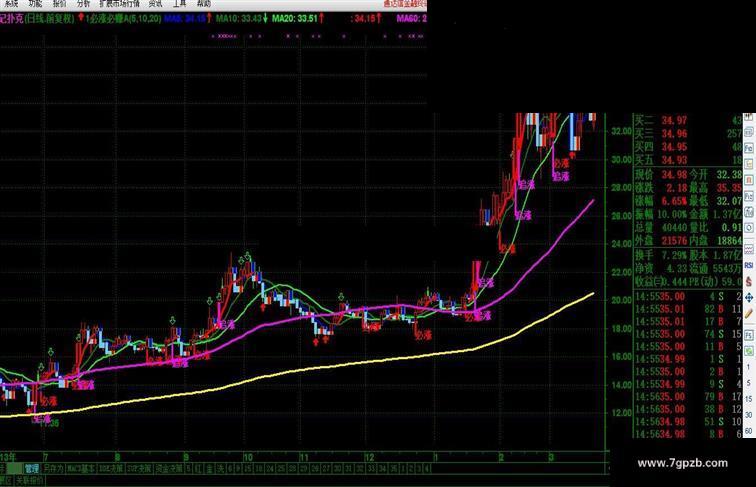The height and width of the screenshot is (487, 756).
Task: Click the month 10 time axis label
Action: pyautogui.click(x=248, y=457)
